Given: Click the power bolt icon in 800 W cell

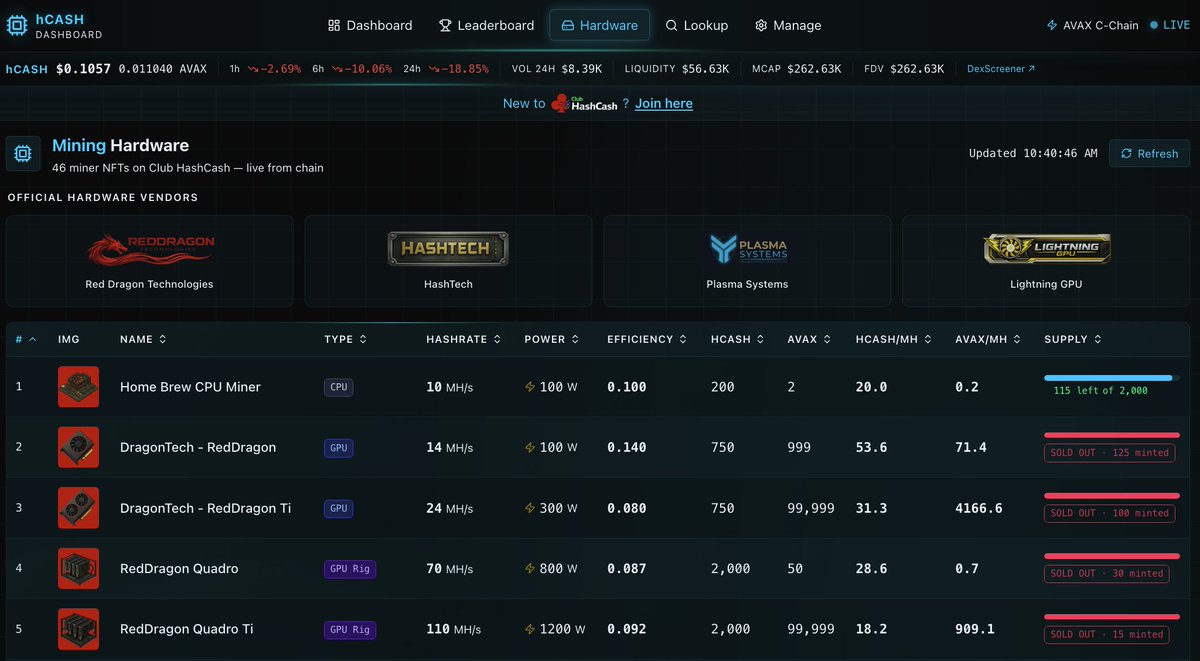Looking at the screenshot, I should coord(530,569).
